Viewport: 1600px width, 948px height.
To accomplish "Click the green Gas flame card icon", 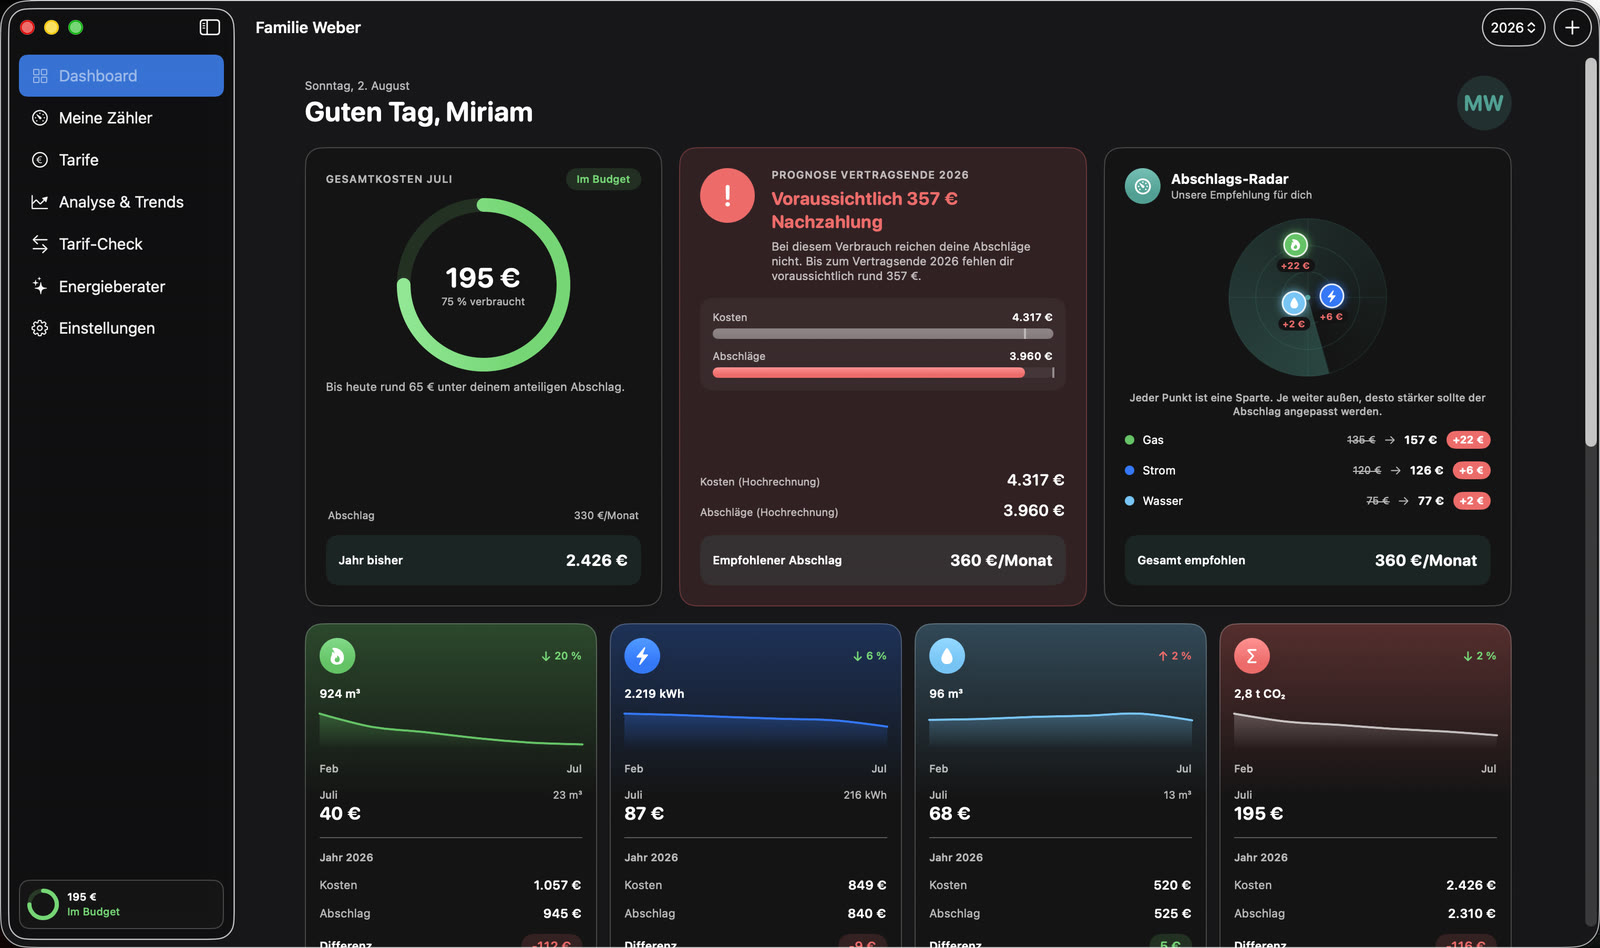I will pos(337,656).
